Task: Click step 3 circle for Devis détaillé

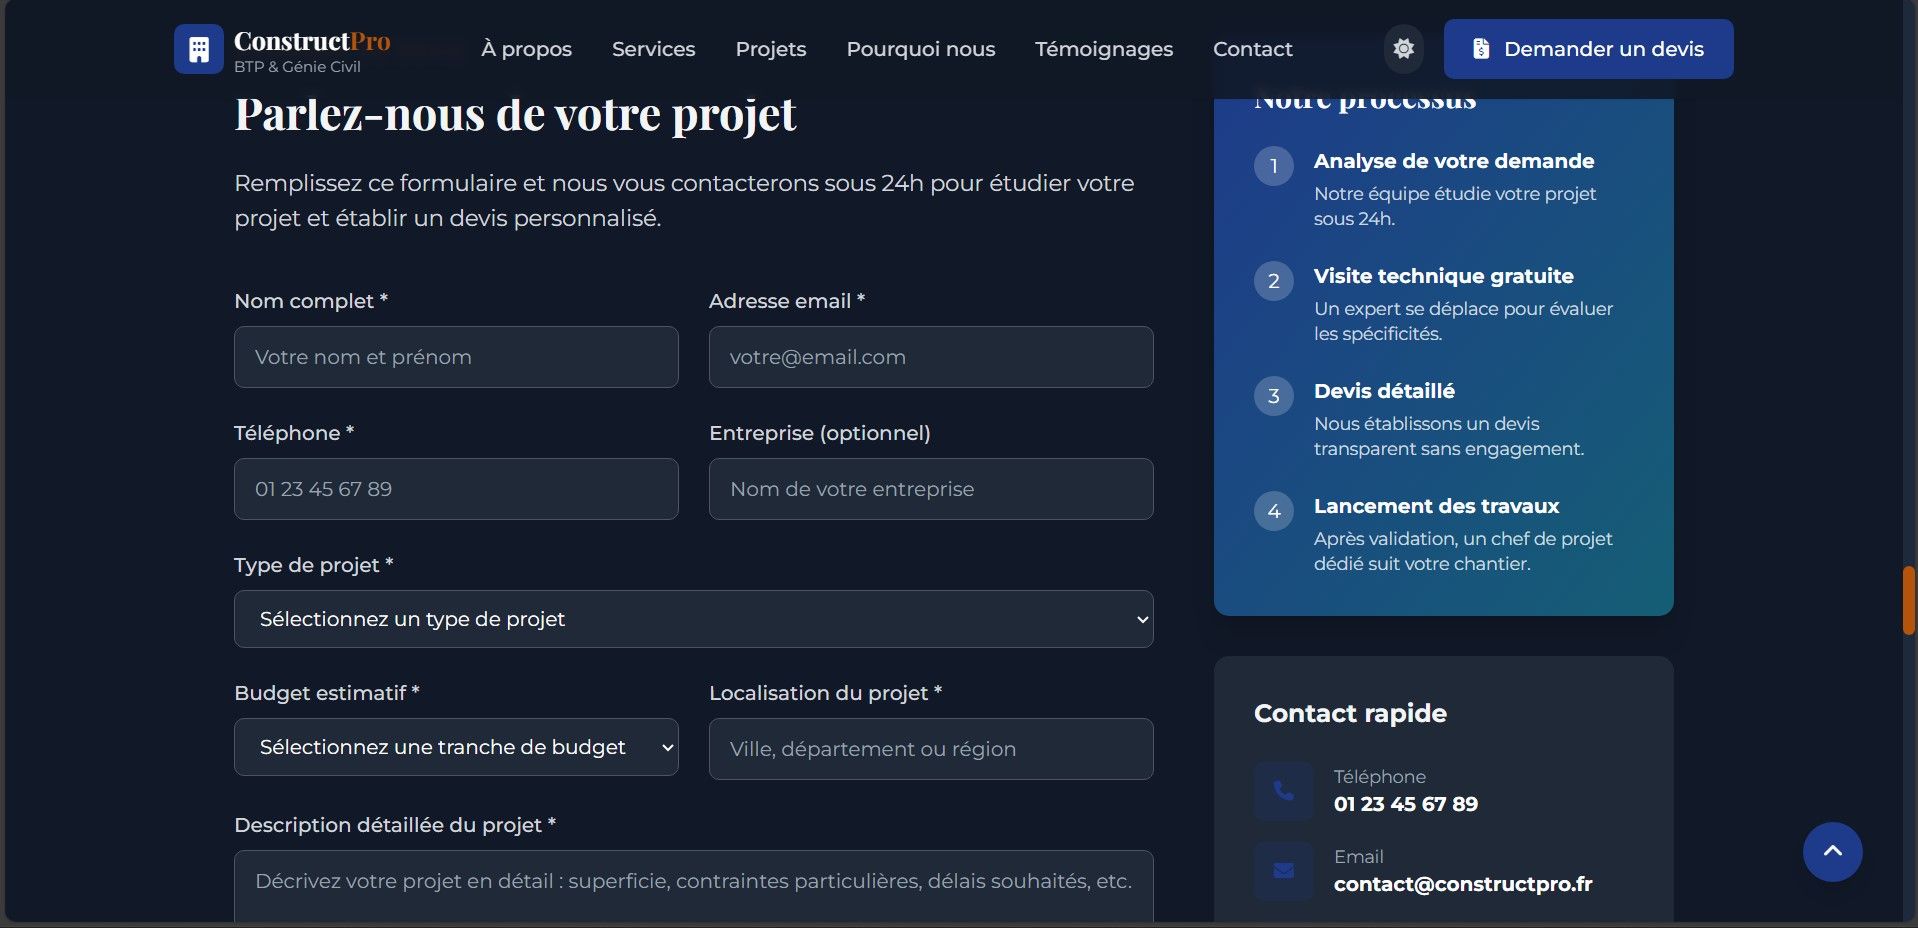Action: [x=1273, y=396]
